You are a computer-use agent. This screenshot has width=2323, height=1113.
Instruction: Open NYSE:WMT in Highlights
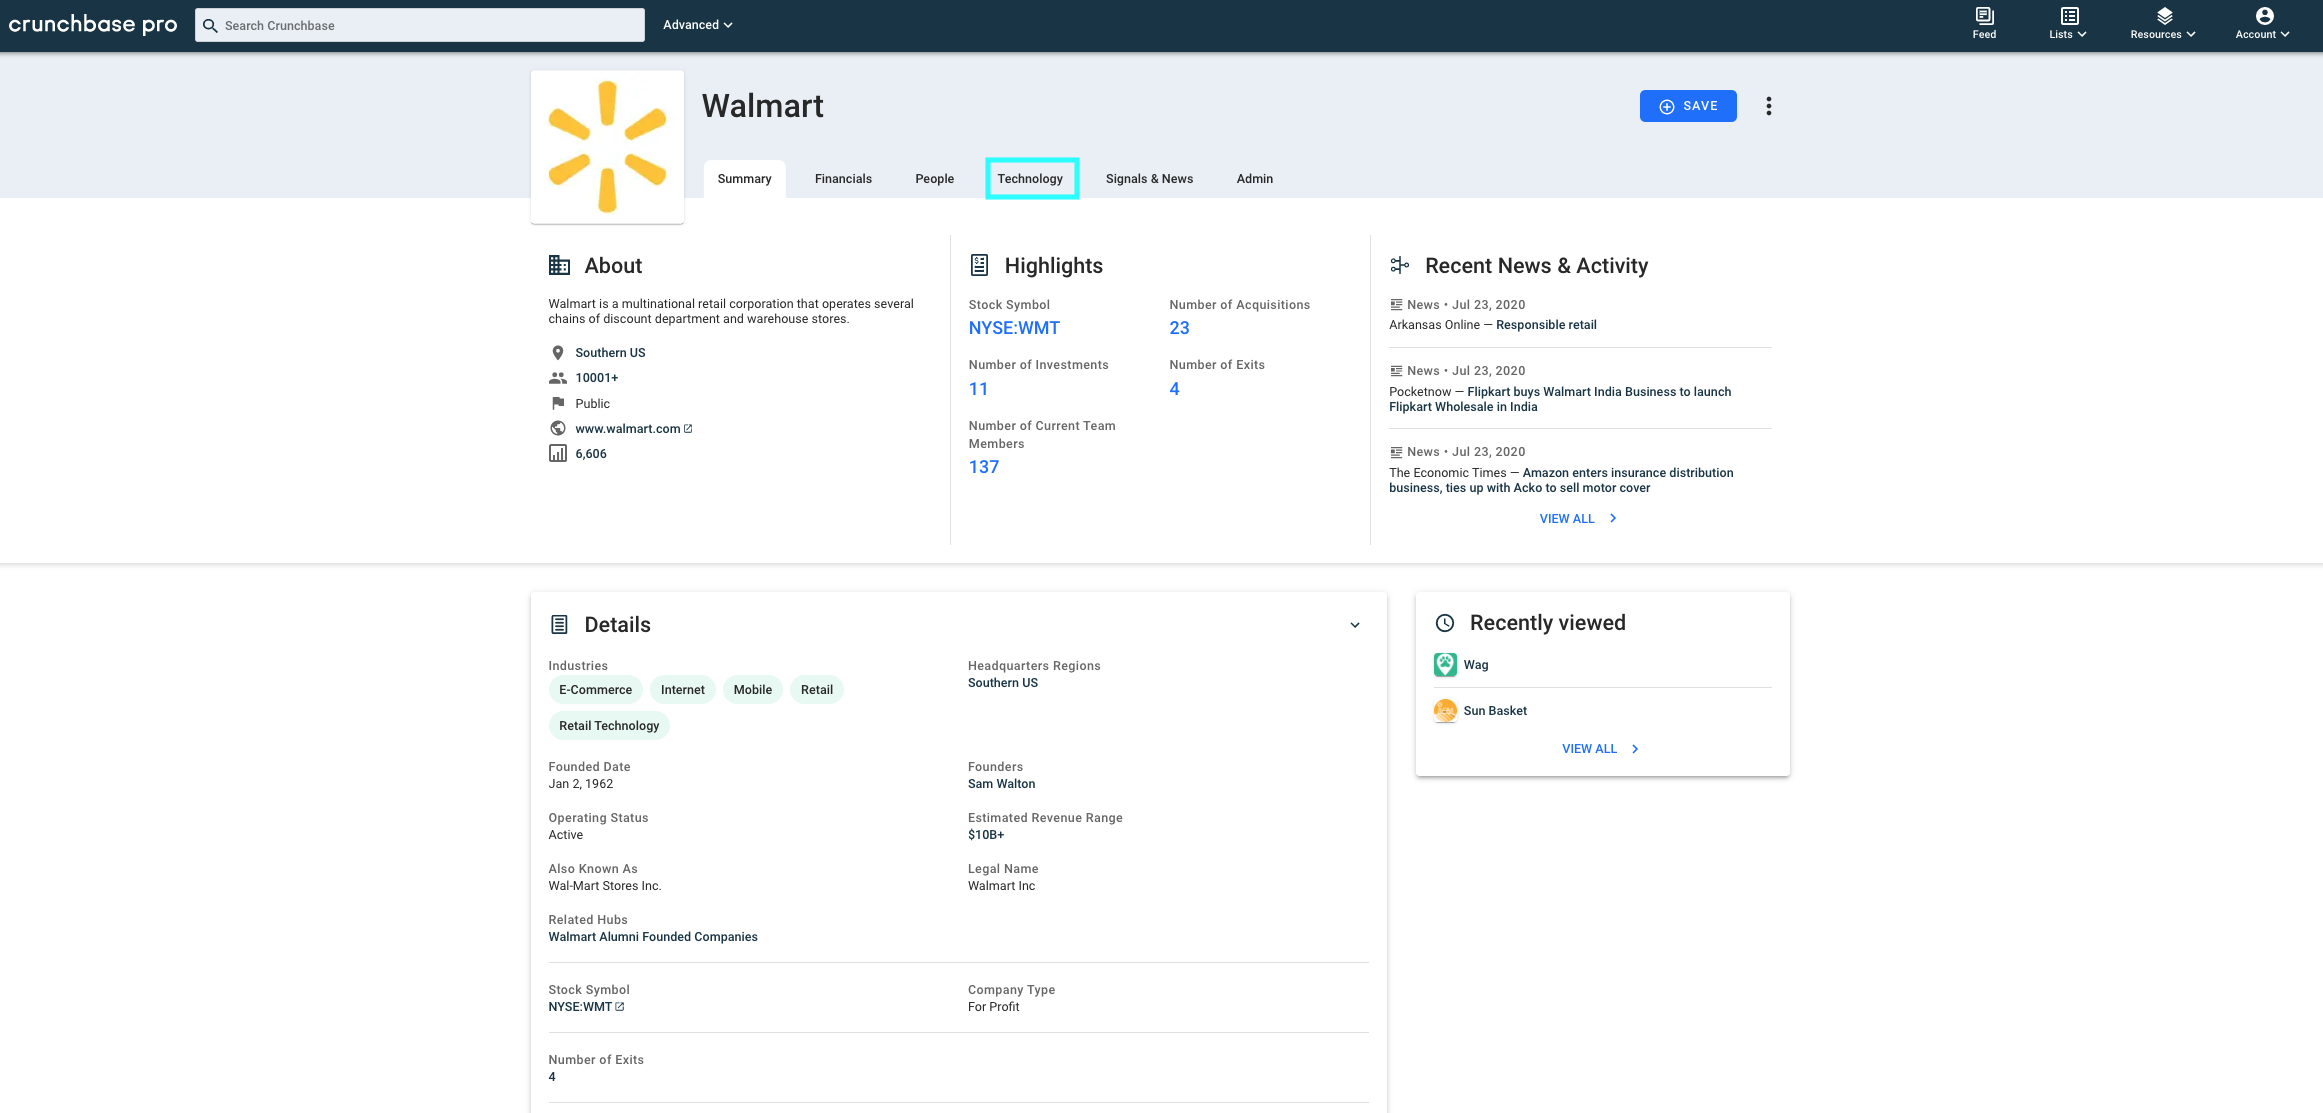coord(1014,328)
